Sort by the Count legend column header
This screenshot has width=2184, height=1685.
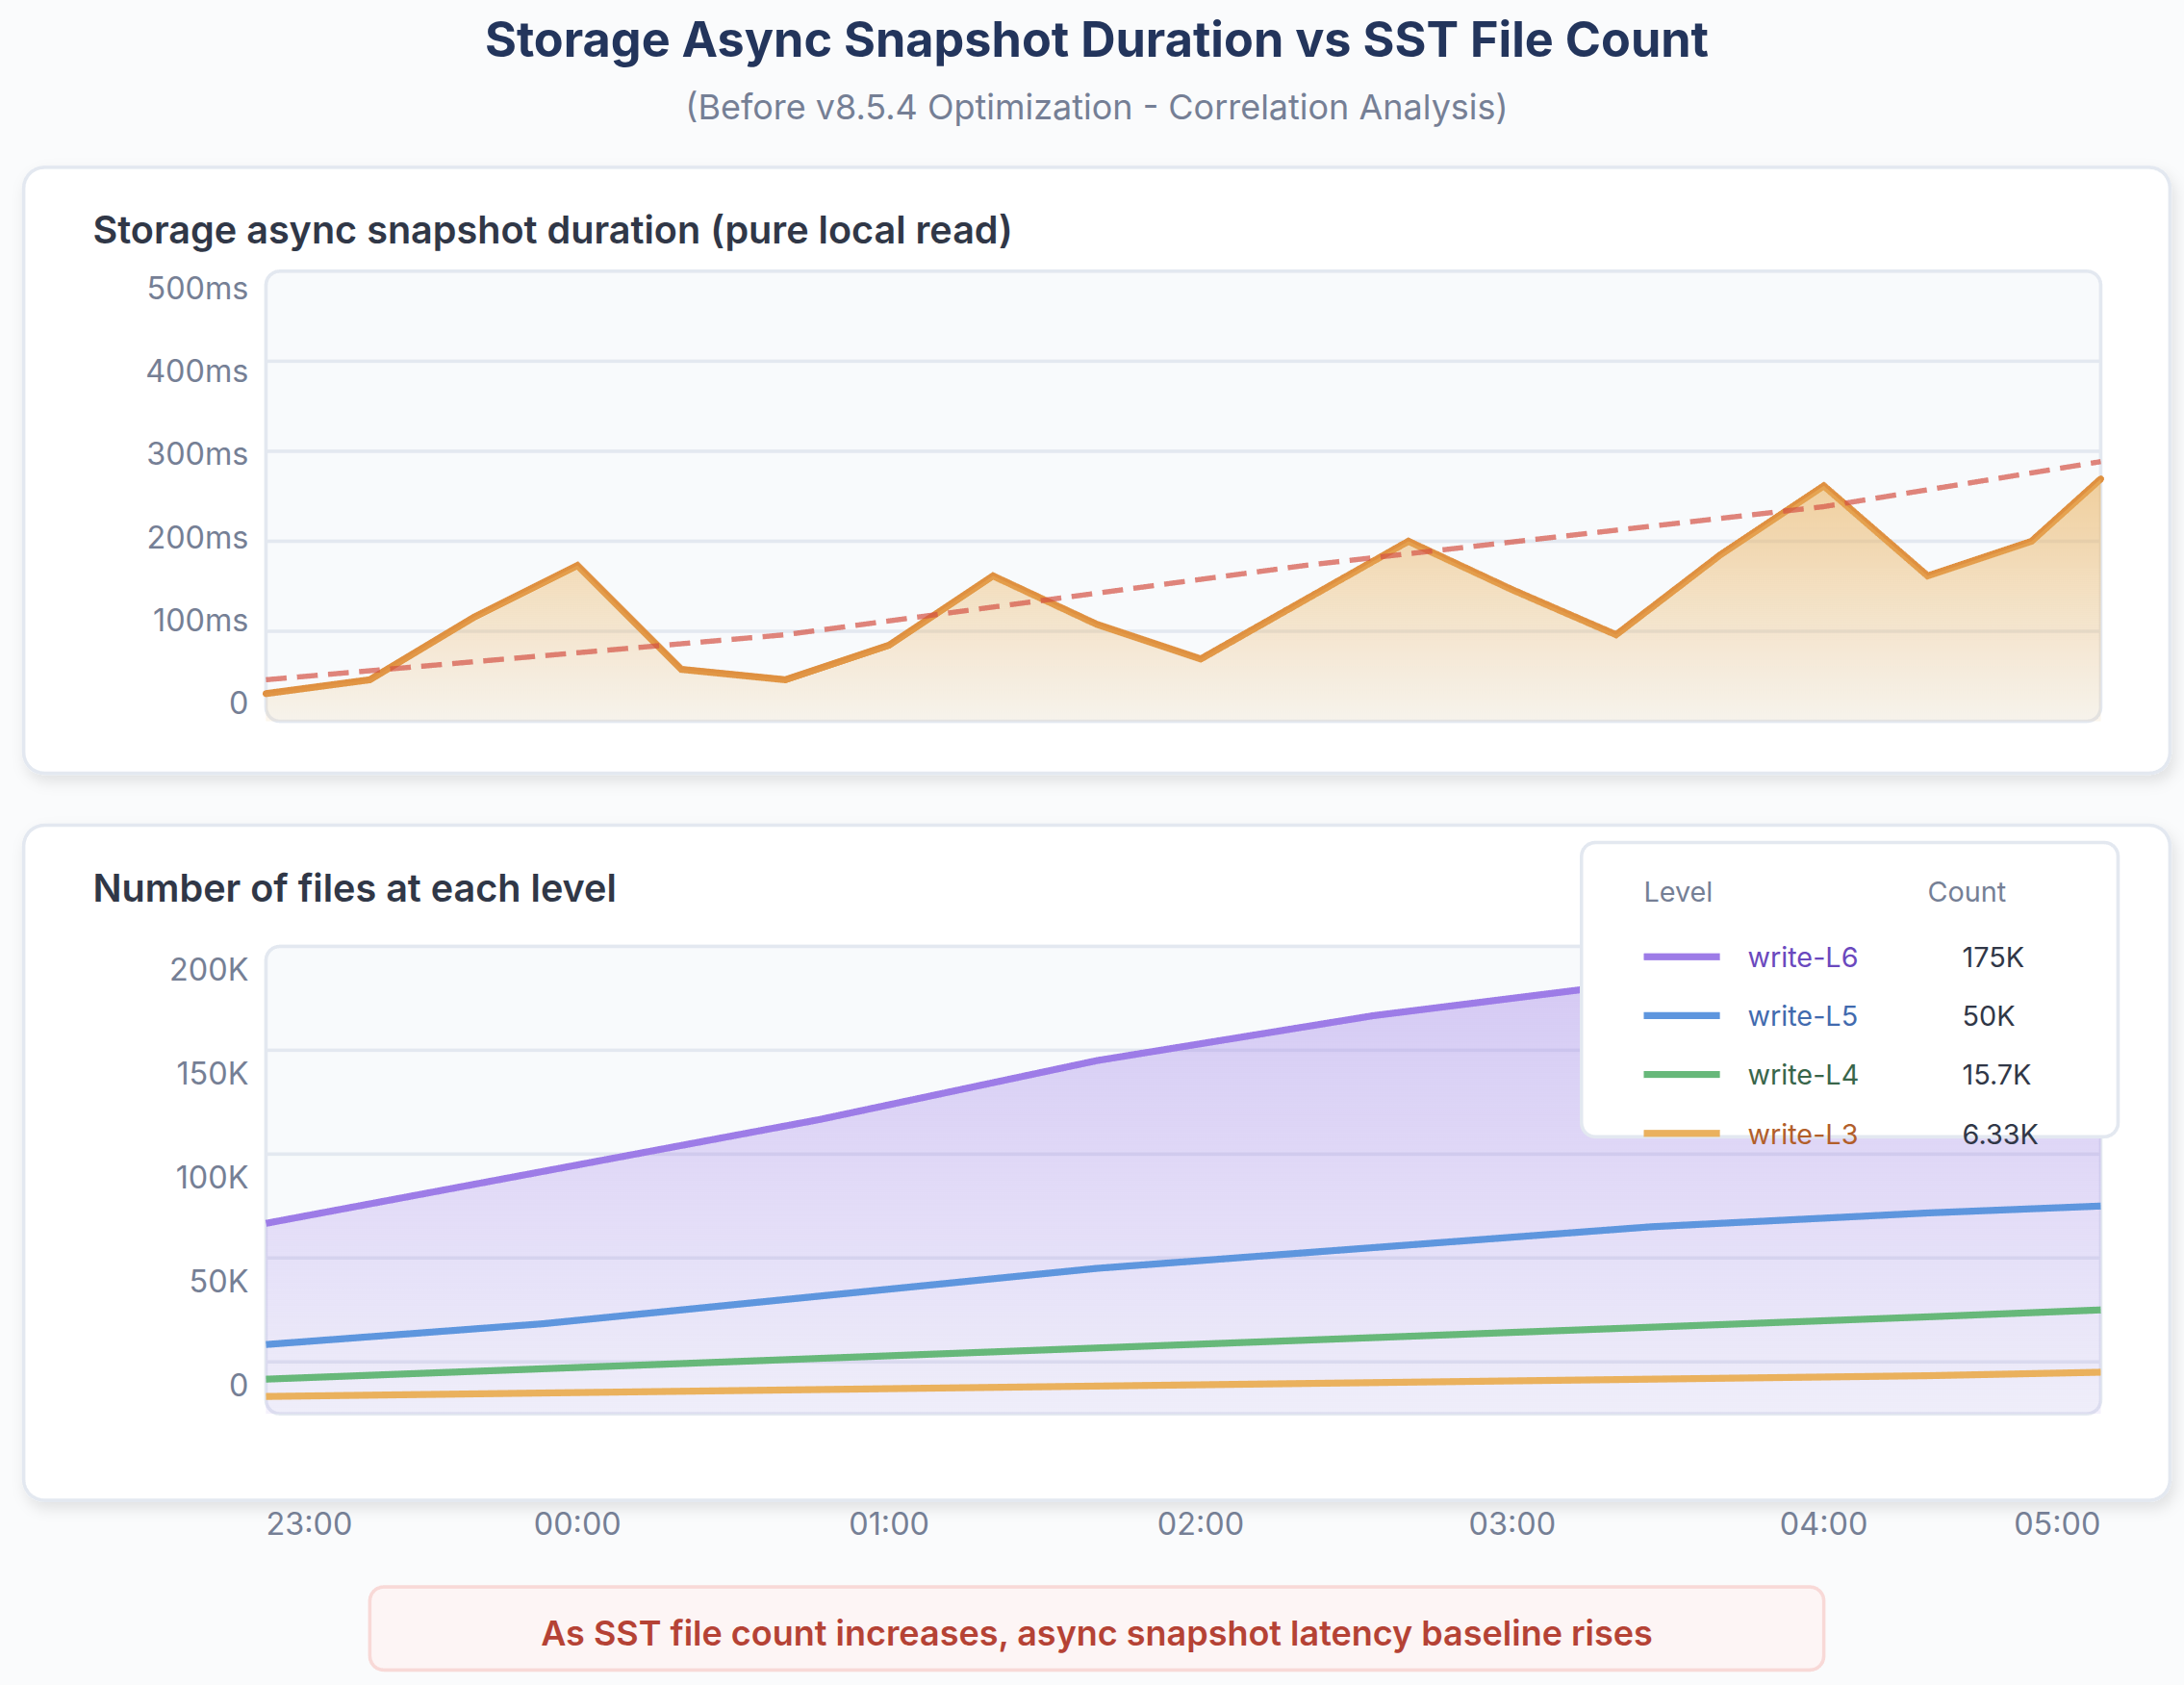(x=1966, y=892)
